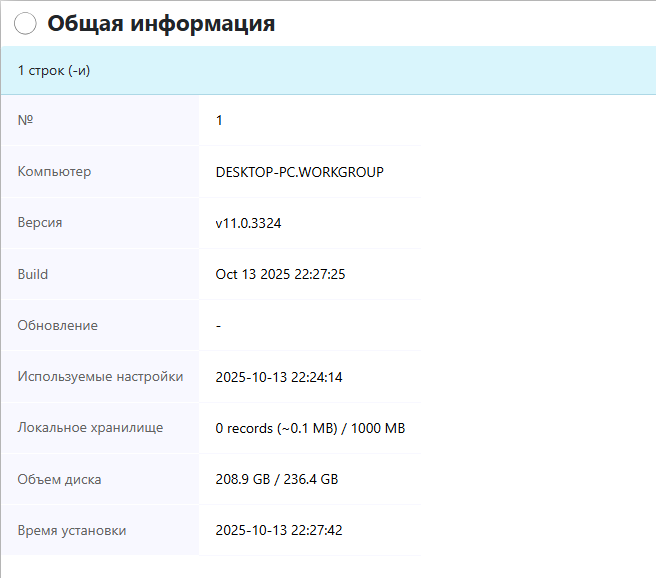Select the 0 records / 1000 MB storage value
Screen dimensions: 656x578
(310, 428)
